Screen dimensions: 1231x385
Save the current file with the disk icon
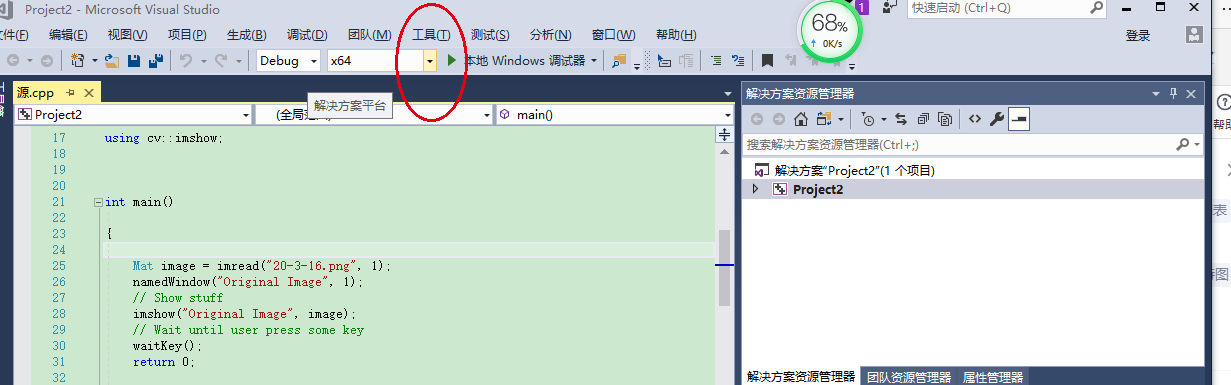pyautogui.click(x=134, y=60)
